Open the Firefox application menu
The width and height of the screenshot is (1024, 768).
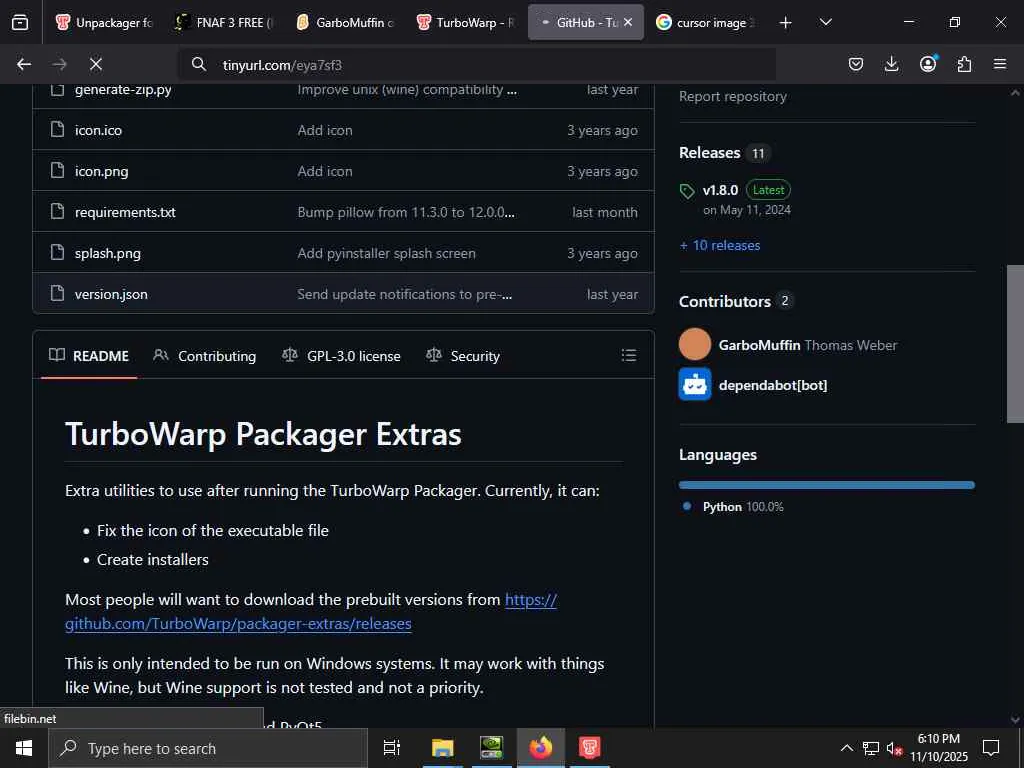[1000, 64]
